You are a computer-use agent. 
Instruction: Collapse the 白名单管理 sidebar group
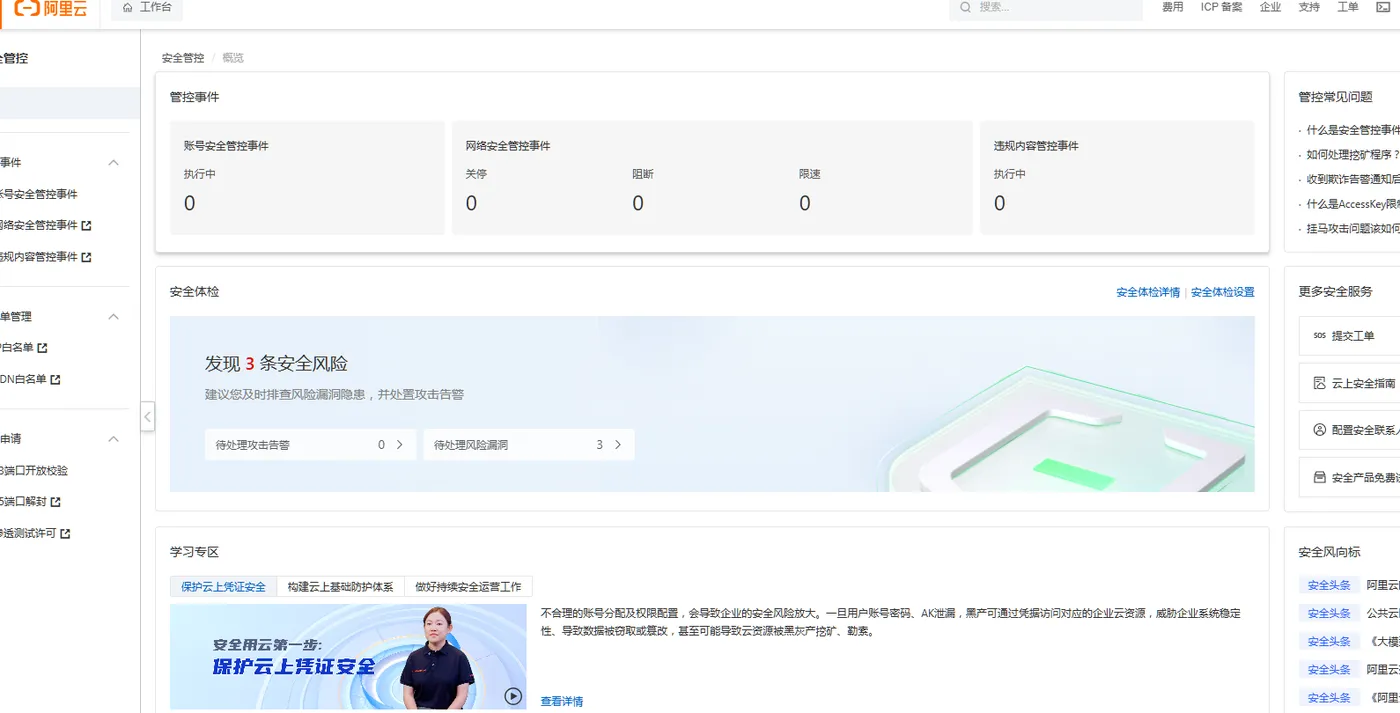114,317
